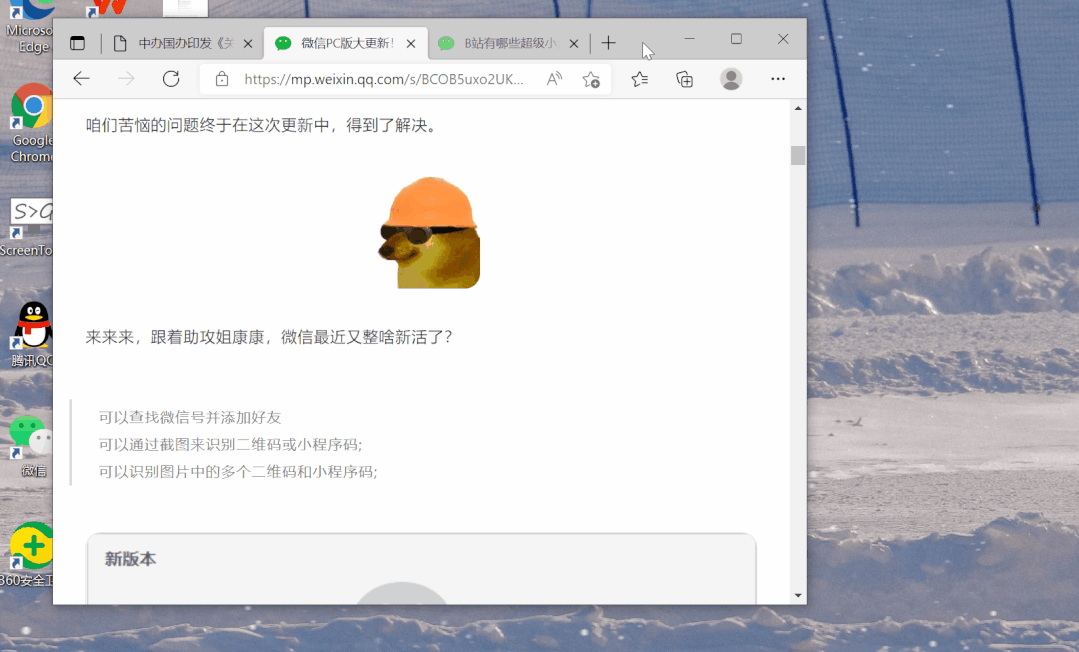Open the Favorites hub in Edge toolbar
Image resolution: width=1079 pixels, height=652 pixels.
pos(639,79)
